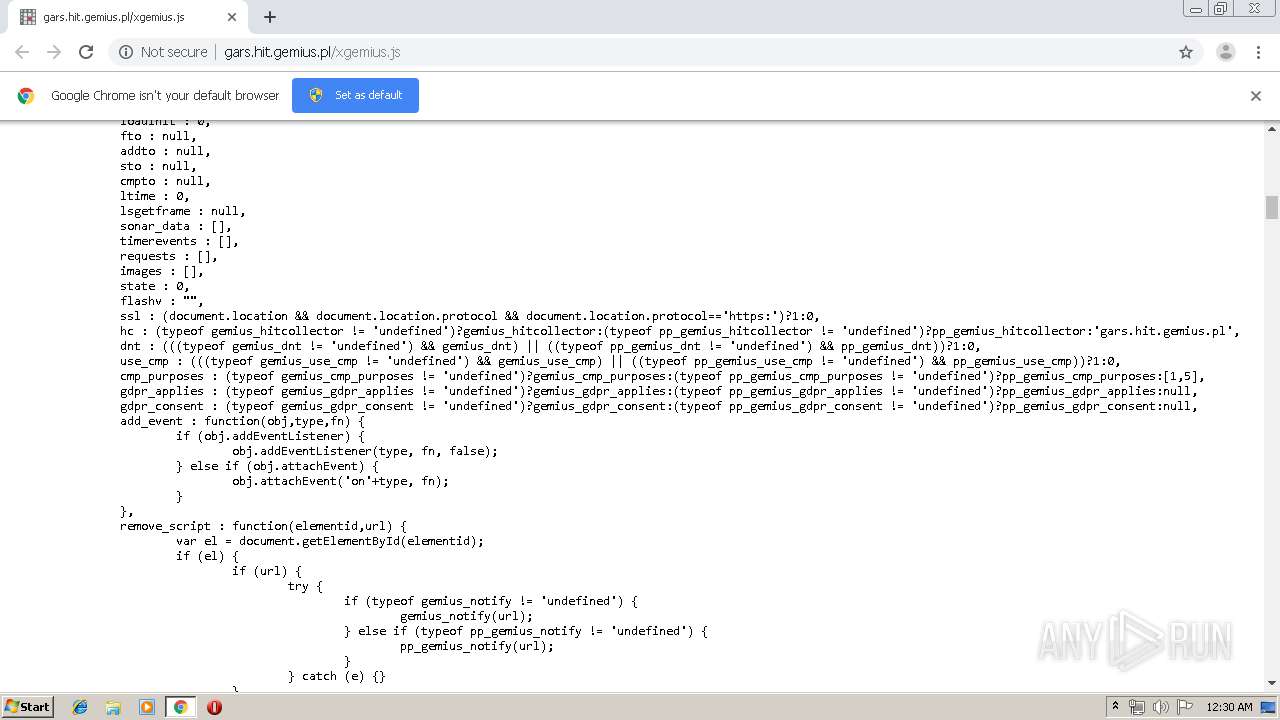Click the 'fto : null,' line
Viewport: 1280px width, 720px height.
point(158,136)
